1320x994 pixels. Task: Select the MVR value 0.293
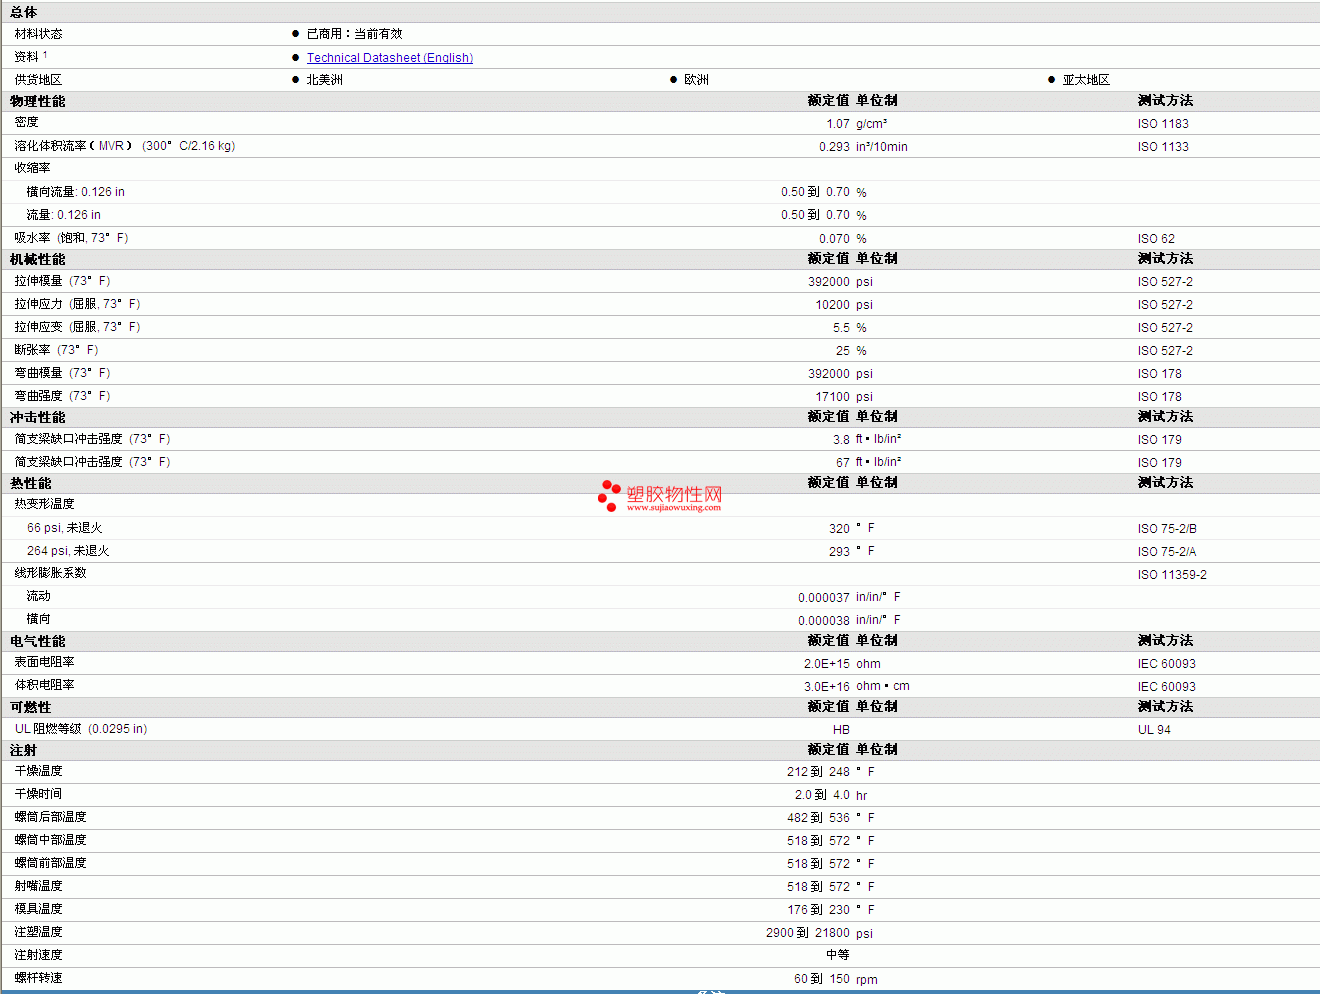coord(834,147)
